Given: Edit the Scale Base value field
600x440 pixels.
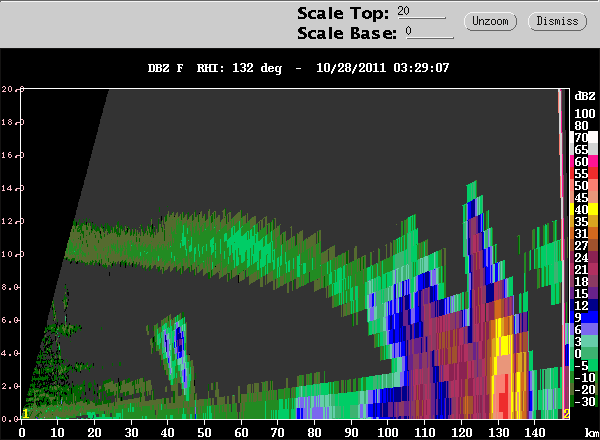Looking at the screenshot, I should [430, 32].
